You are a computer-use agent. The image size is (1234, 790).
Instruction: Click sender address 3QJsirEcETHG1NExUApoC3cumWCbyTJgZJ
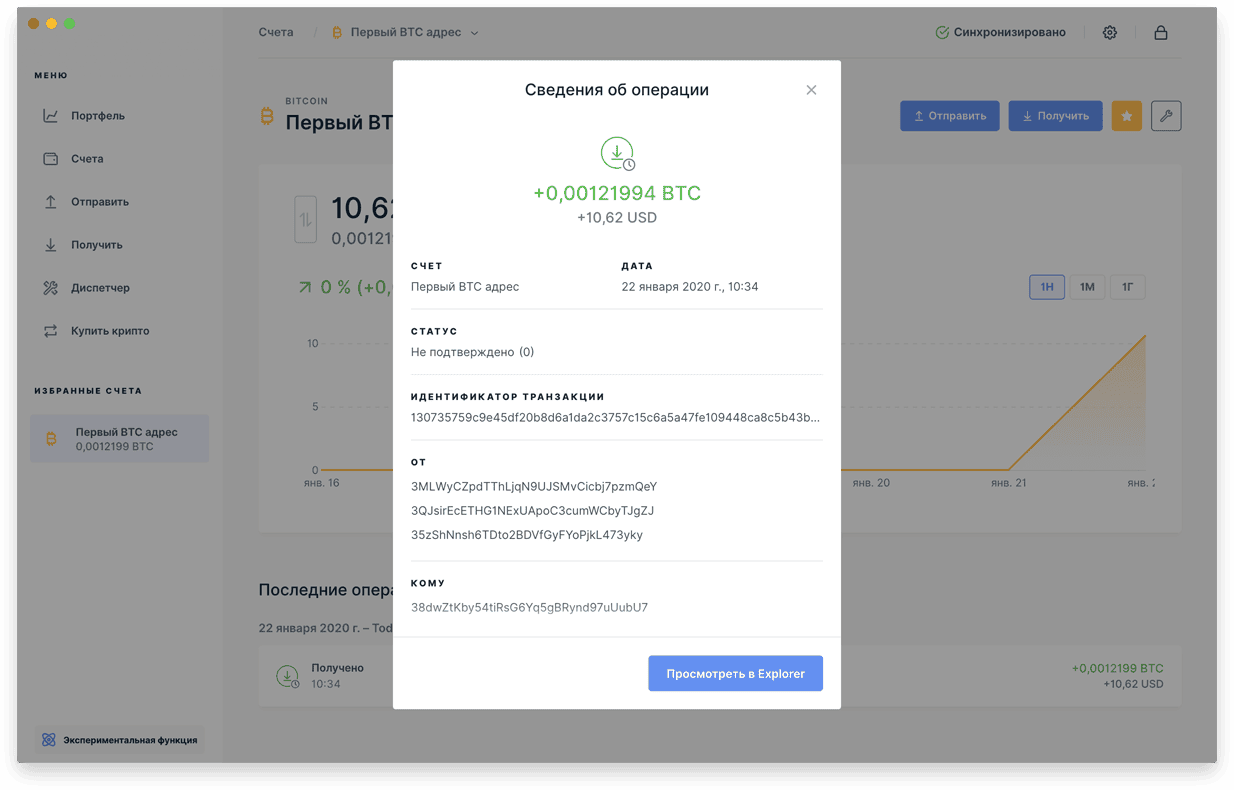(x=532, y=511)
